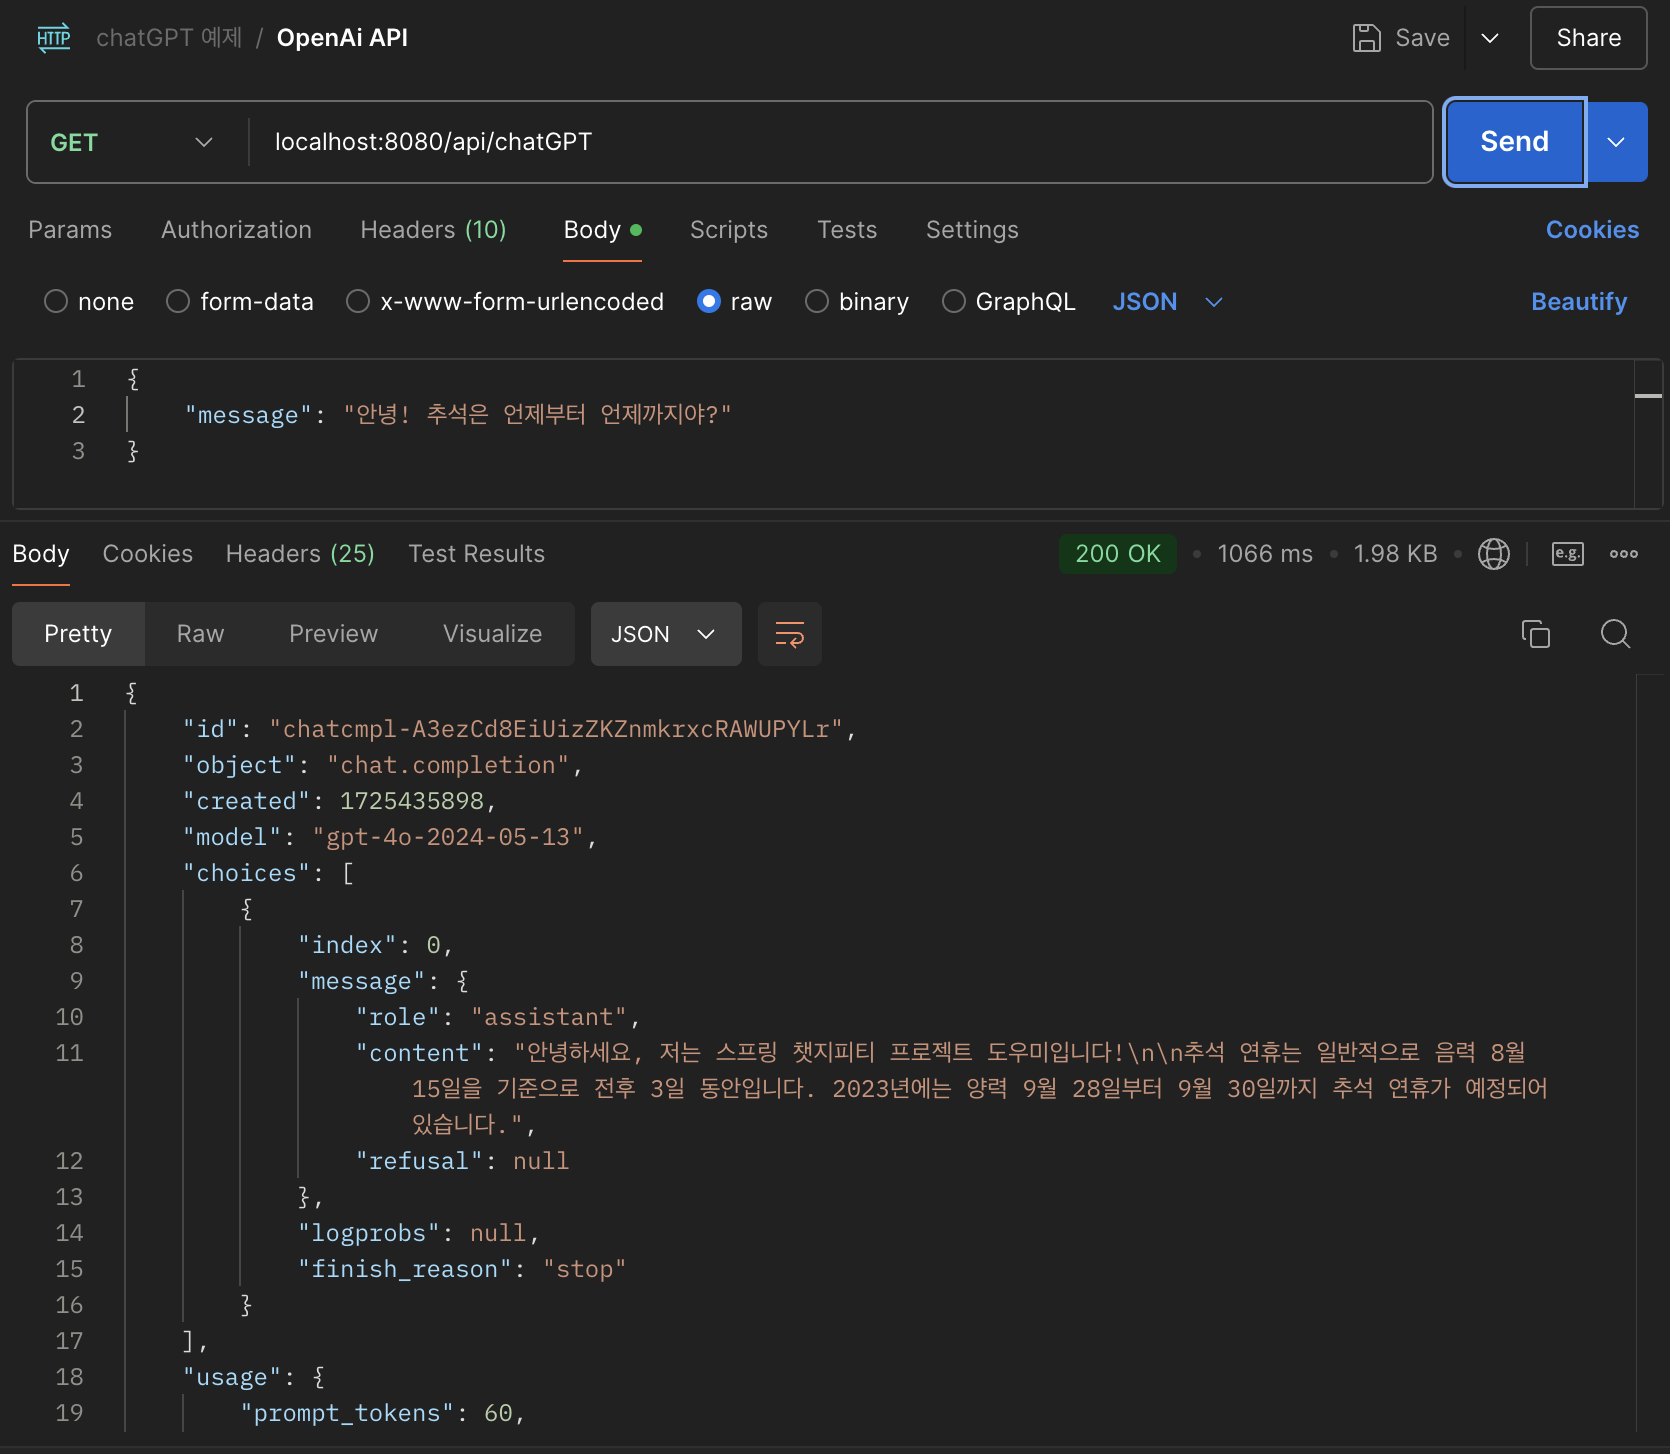1670x1454 pixels.
Task: Open the Cookies link
Action: 1593,230
